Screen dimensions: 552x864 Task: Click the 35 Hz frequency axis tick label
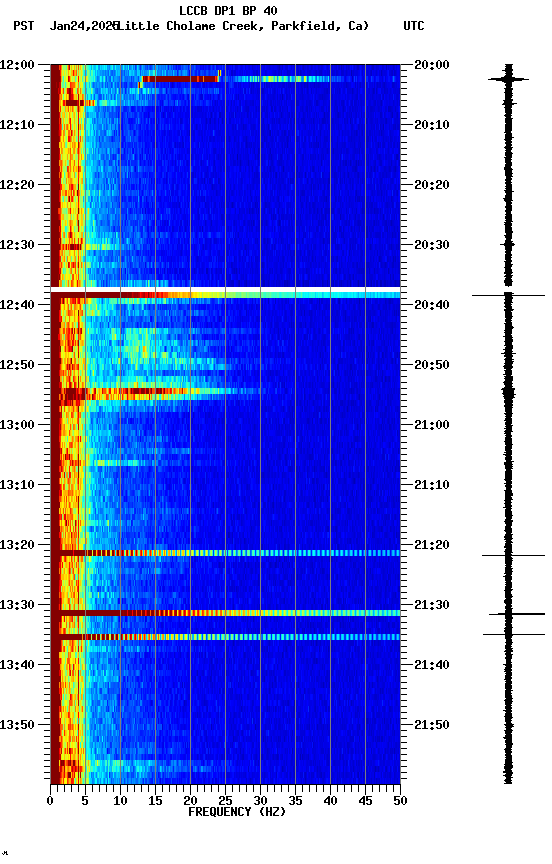coord(295,801)
